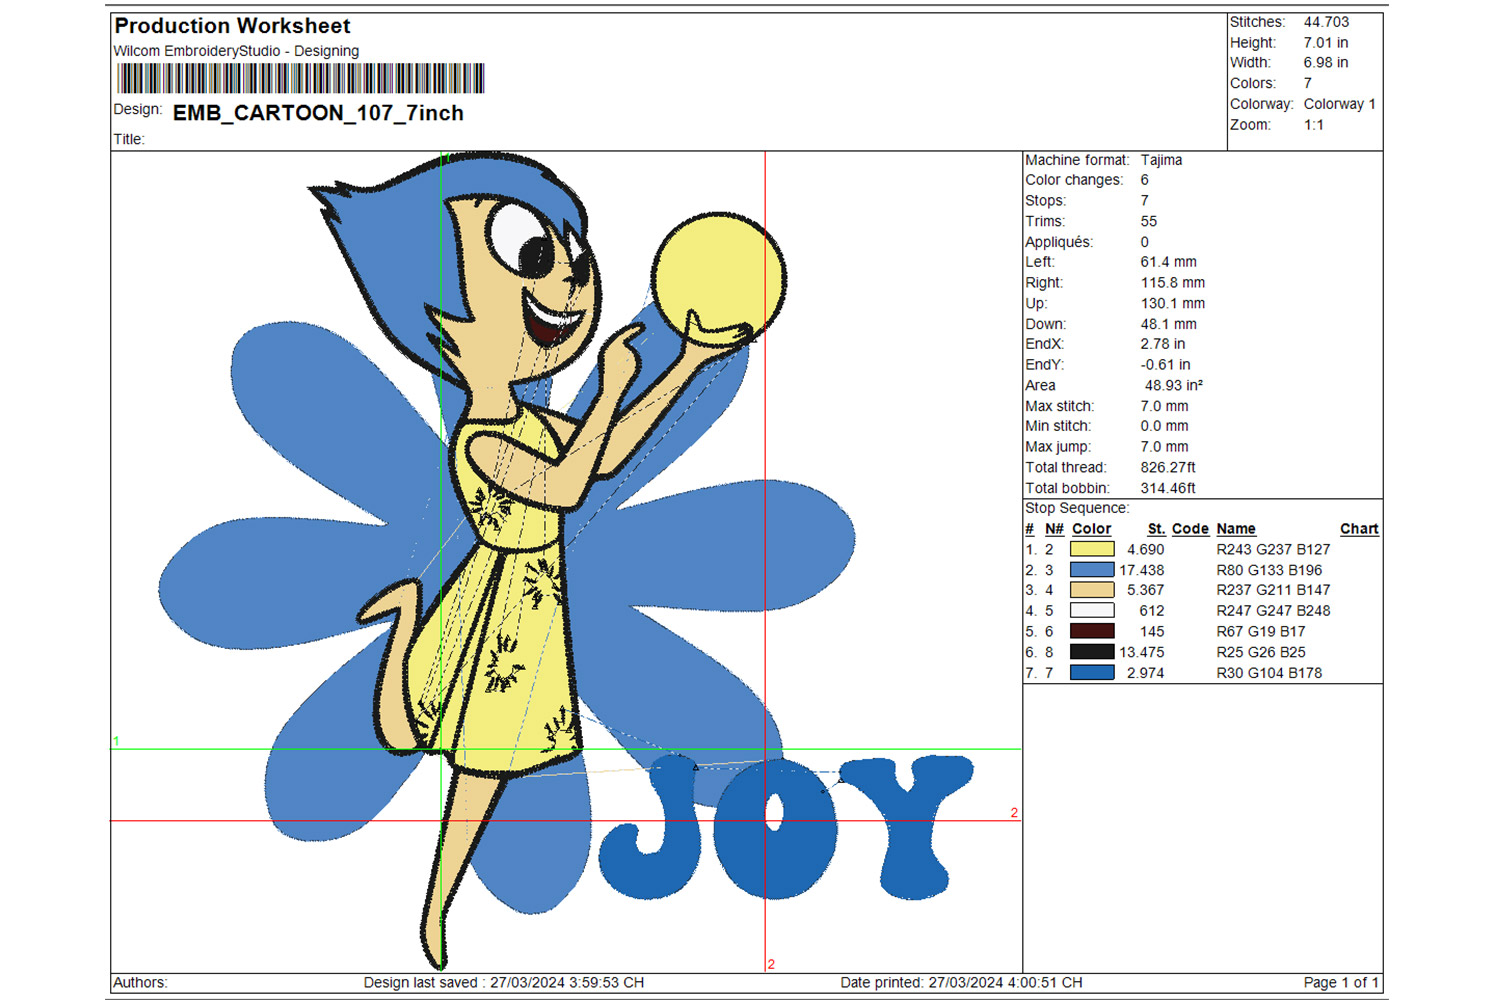Click the thread name R30 G104 B178
Screen dimensions: 1502x1000
pos(1269,673)
